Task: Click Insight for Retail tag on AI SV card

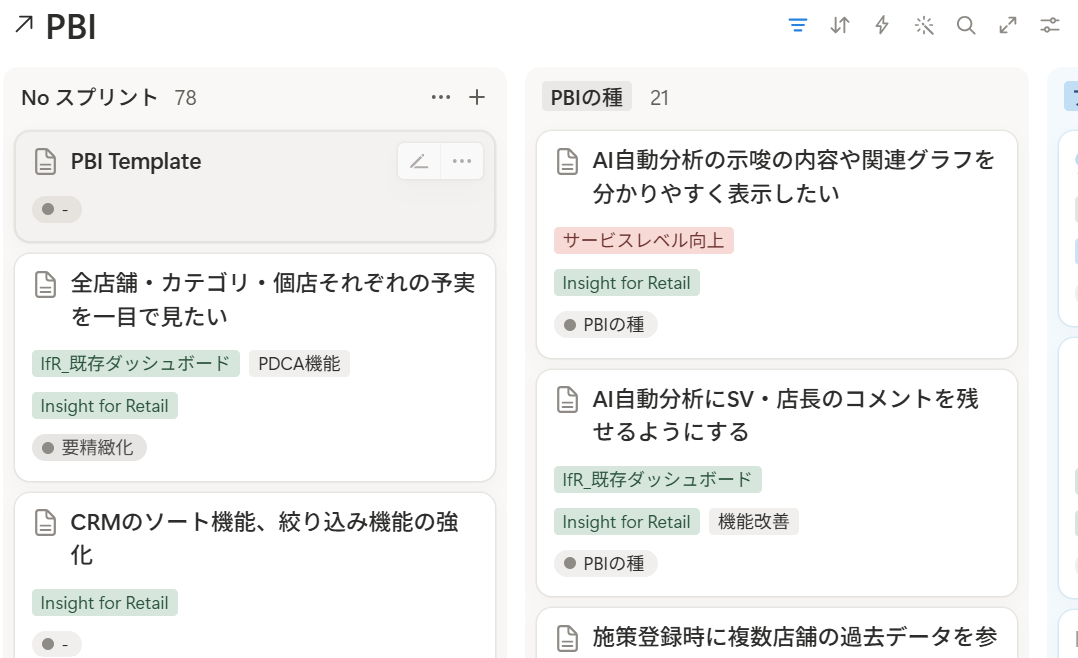Action: 626,522
